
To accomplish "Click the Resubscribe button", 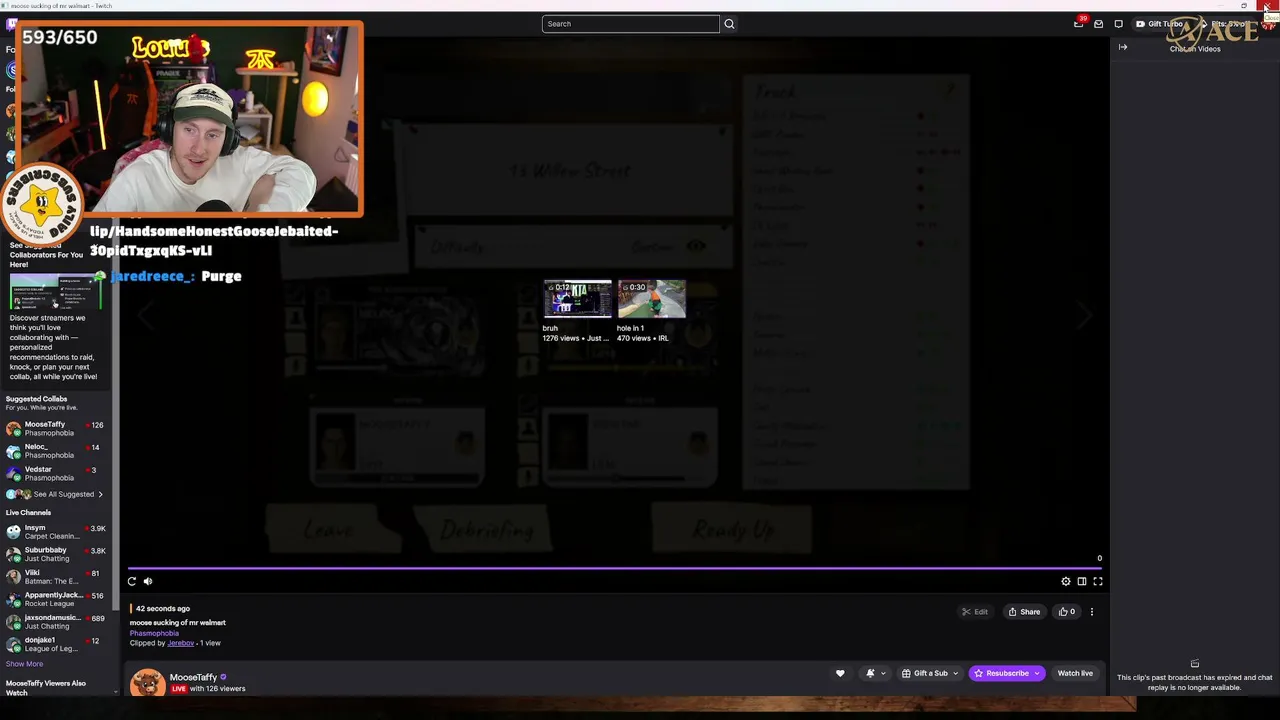I will pyautogui.click(x=1001, y=674).
